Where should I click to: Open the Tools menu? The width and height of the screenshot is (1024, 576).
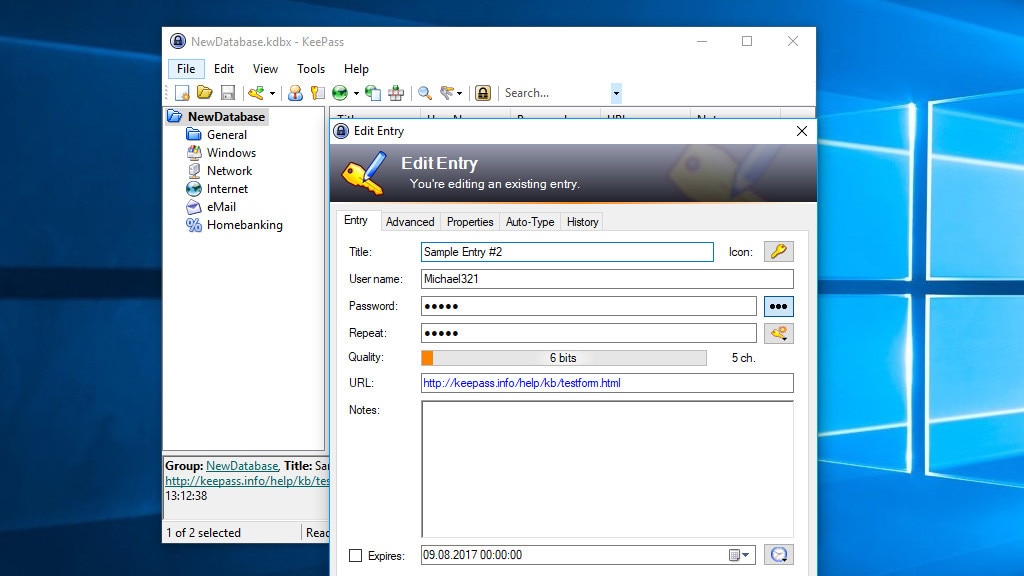pyautogui.click(x=311, y=69)
